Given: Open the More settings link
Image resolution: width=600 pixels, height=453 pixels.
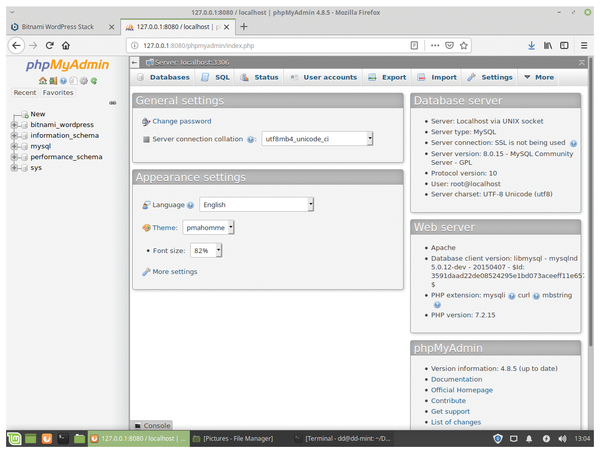Looking at the screenshot, I should [174, 272].
